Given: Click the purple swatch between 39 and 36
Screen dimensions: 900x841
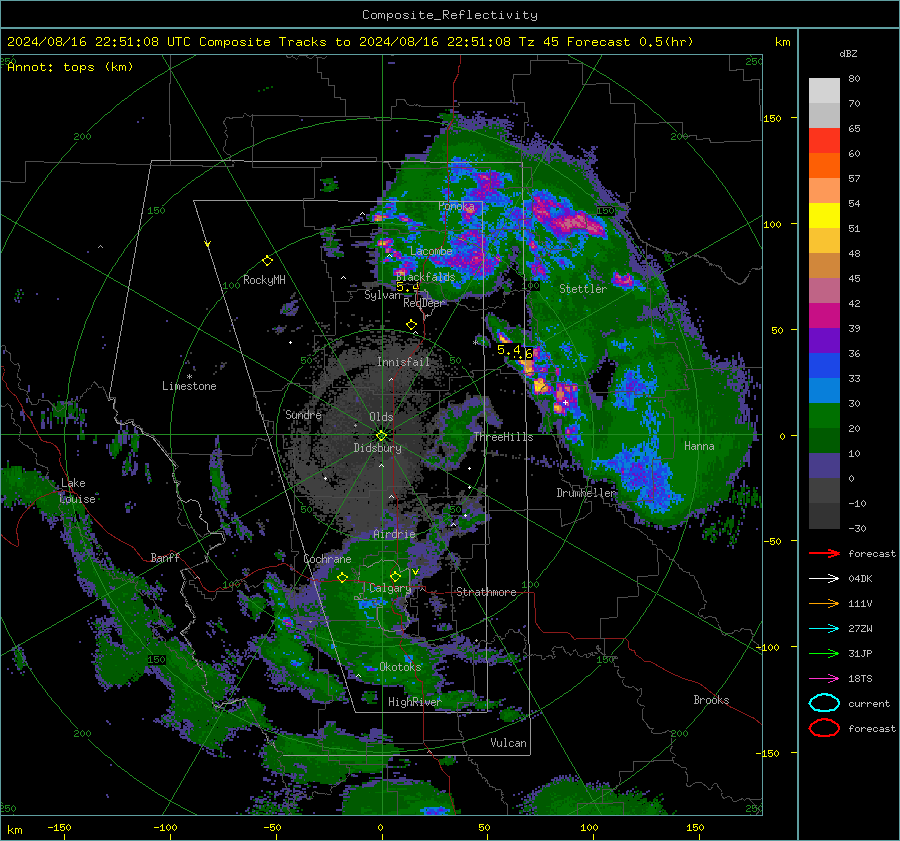Looking at the screenshot, I should coord(824,341).
